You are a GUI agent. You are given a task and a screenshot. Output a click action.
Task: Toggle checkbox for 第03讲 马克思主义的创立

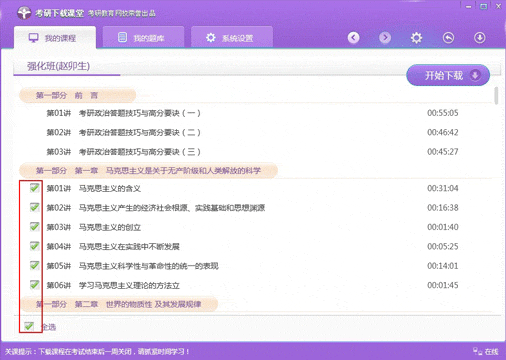pyautogui.click(x=34, y=226)
